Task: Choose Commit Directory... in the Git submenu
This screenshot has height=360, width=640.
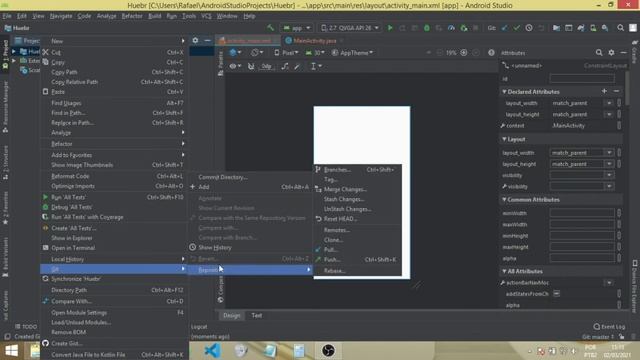Action: pos(250,177)
